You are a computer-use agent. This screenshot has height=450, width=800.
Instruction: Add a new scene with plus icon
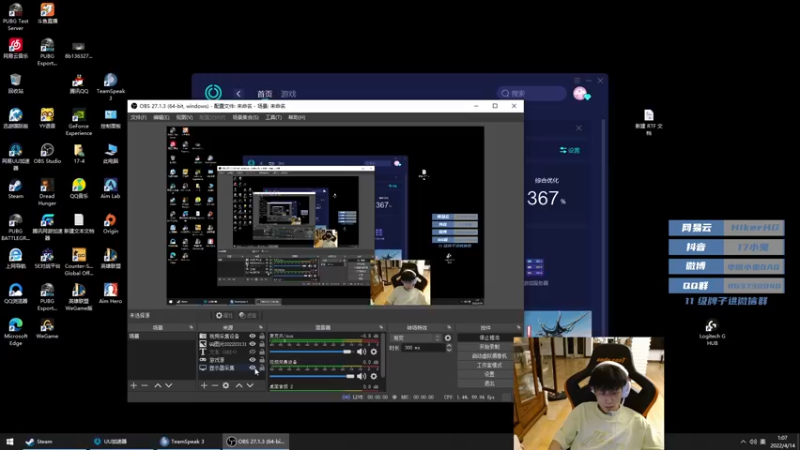(x=134, y=385)
